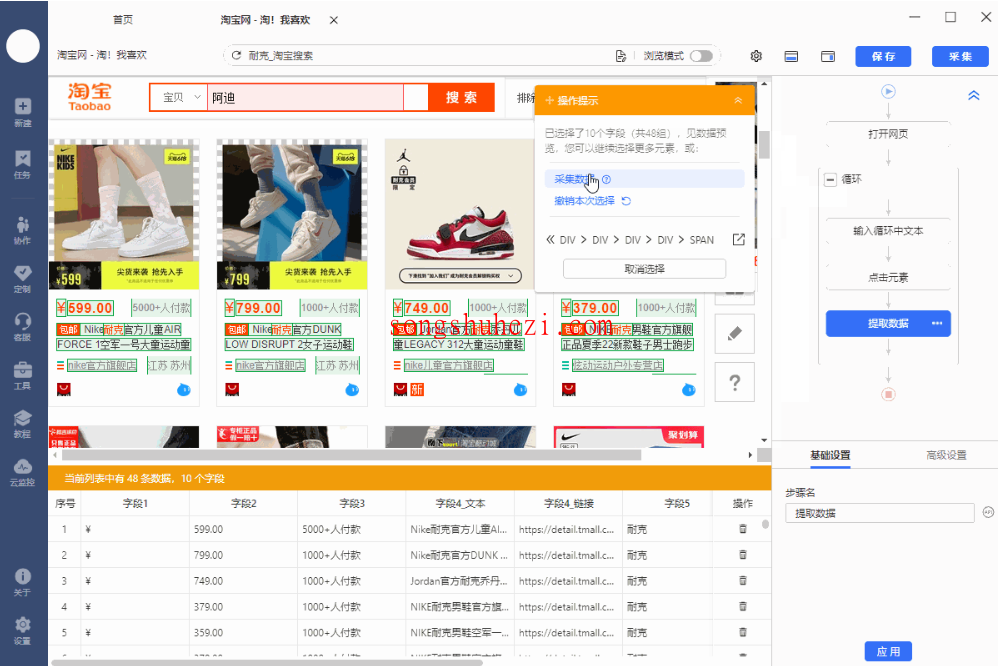Click 撤销本次选择 link
Screen dimensions: 1000x666
coord(585,200)
